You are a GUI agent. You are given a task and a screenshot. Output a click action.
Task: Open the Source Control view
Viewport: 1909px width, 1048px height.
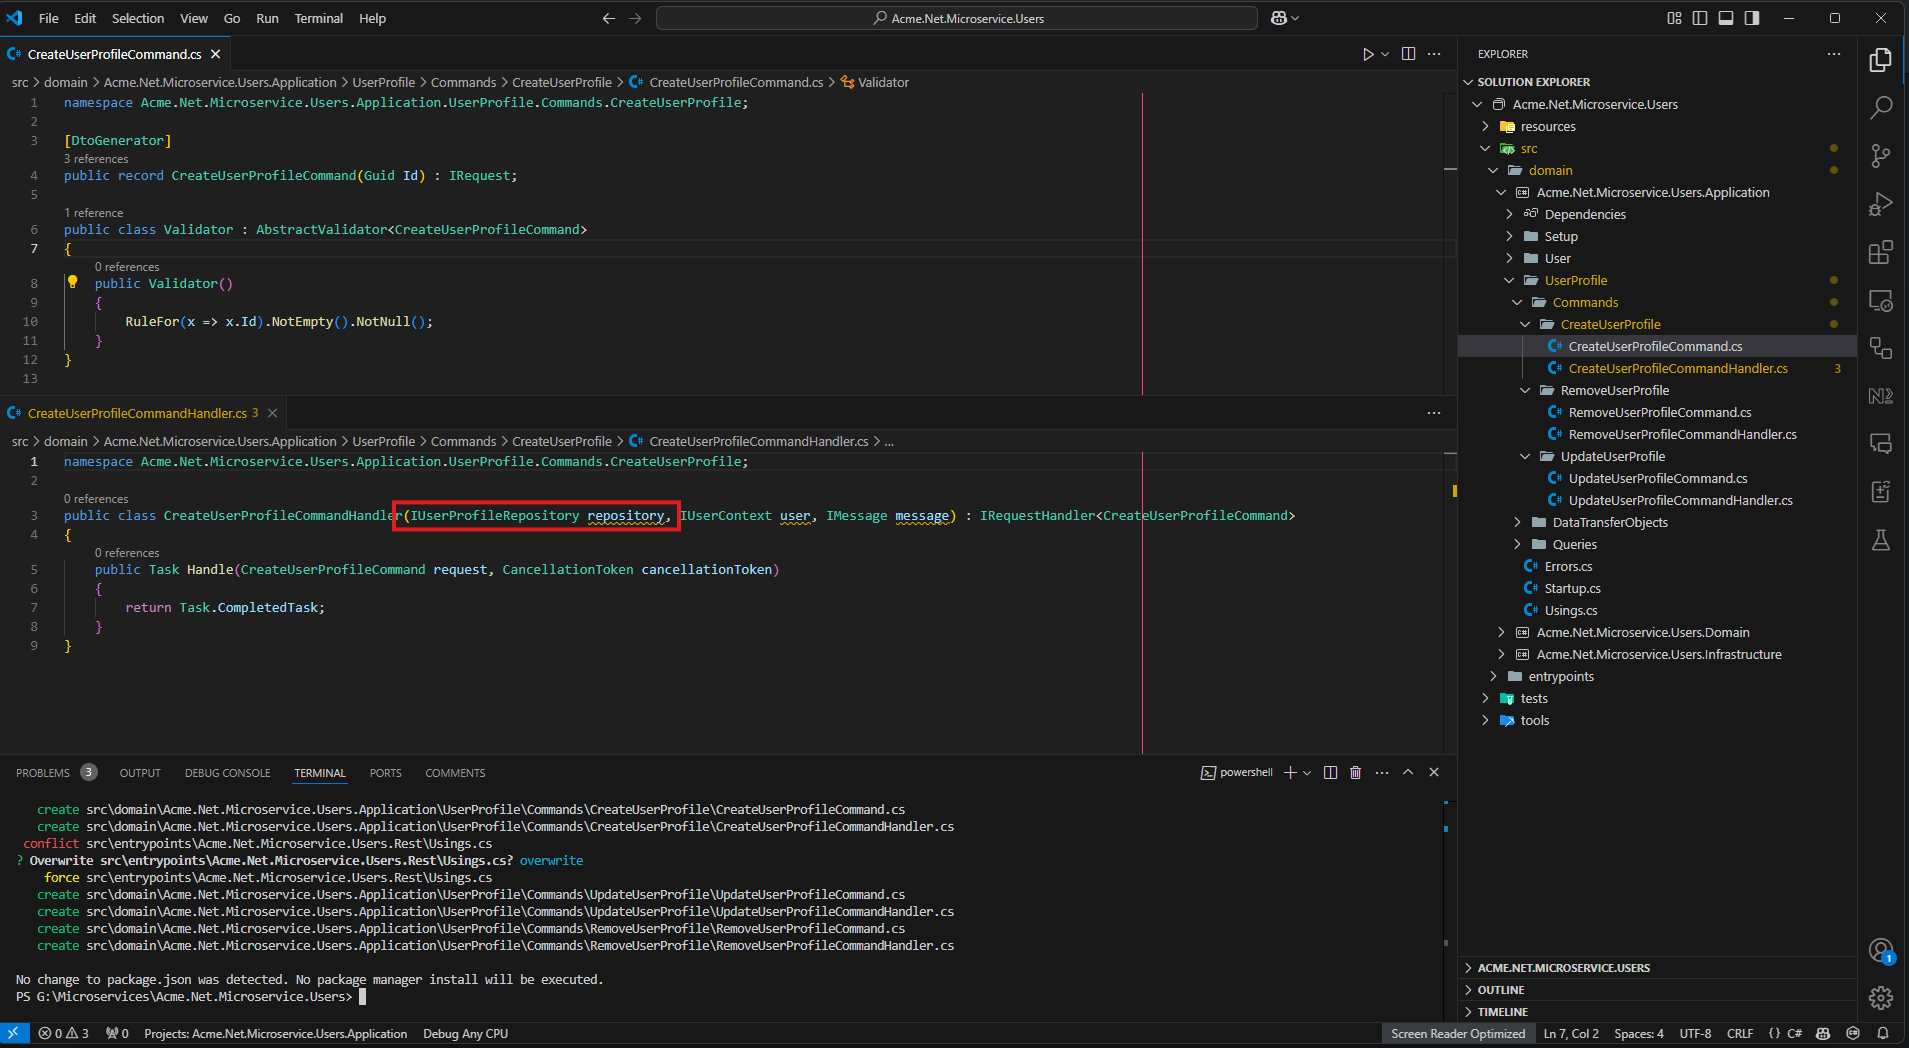point(1881,155)
